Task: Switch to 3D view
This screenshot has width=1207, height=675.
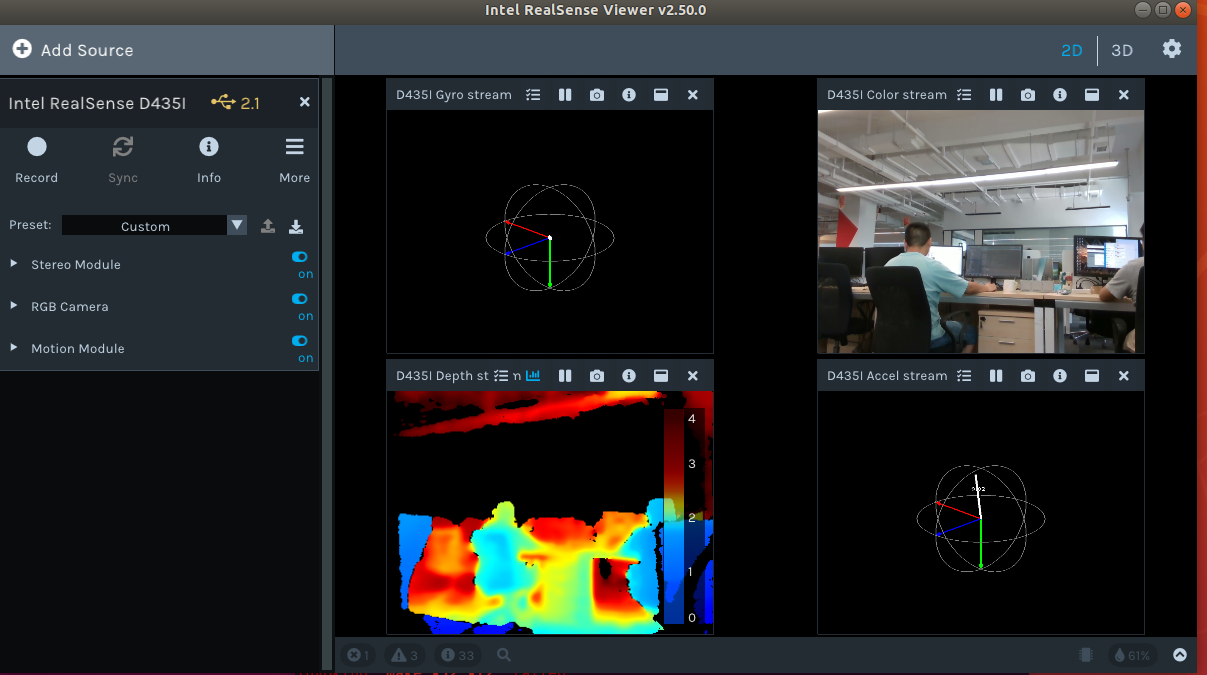Action: coord(1122,50)
